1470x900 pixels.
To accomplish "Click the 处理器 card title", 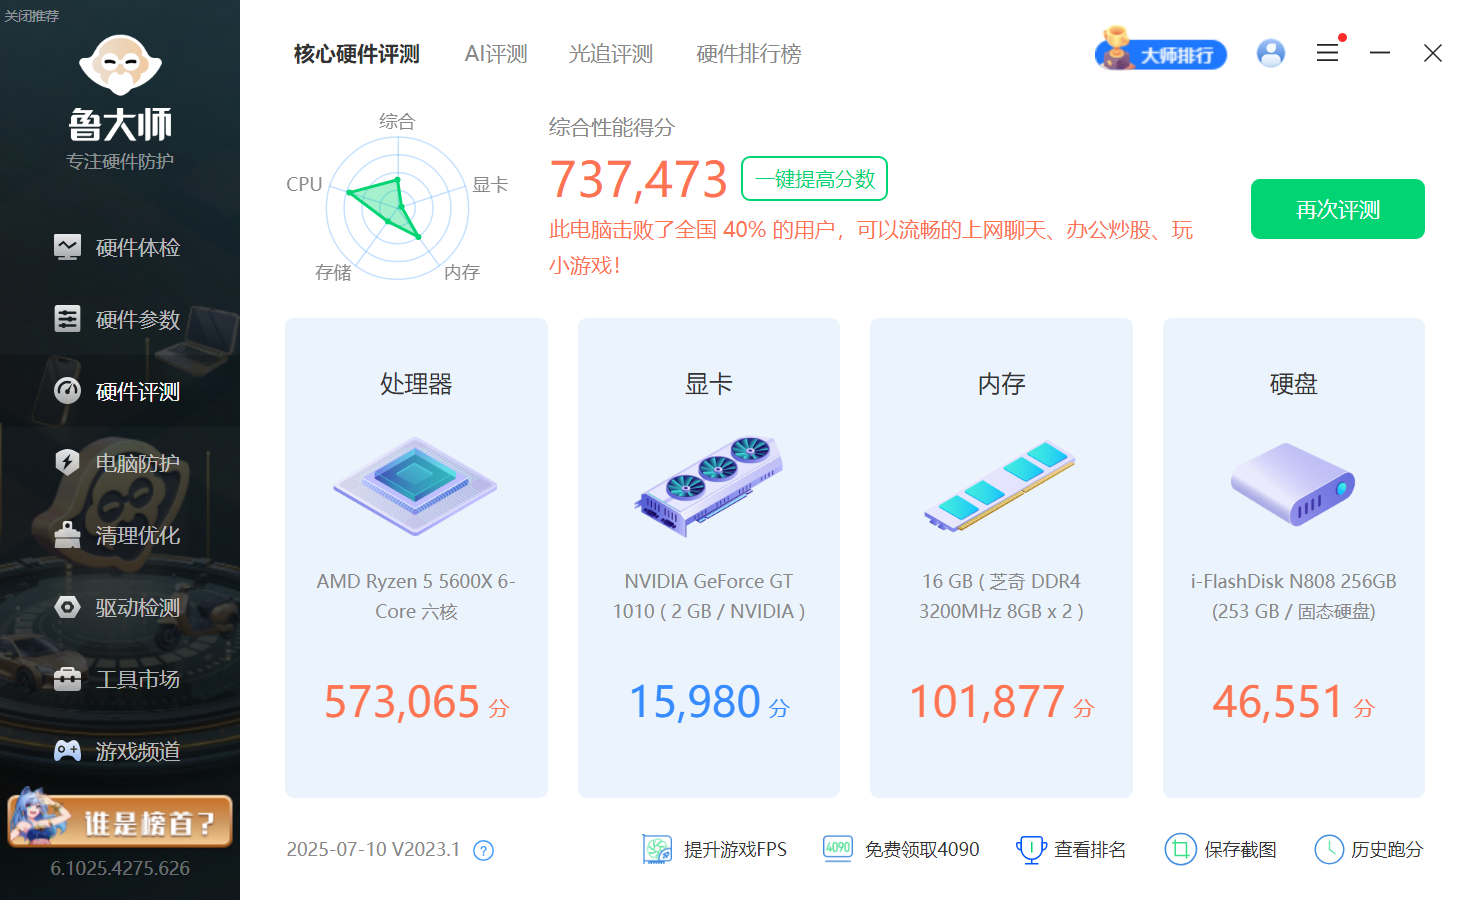I will click(x=416, y=384).
